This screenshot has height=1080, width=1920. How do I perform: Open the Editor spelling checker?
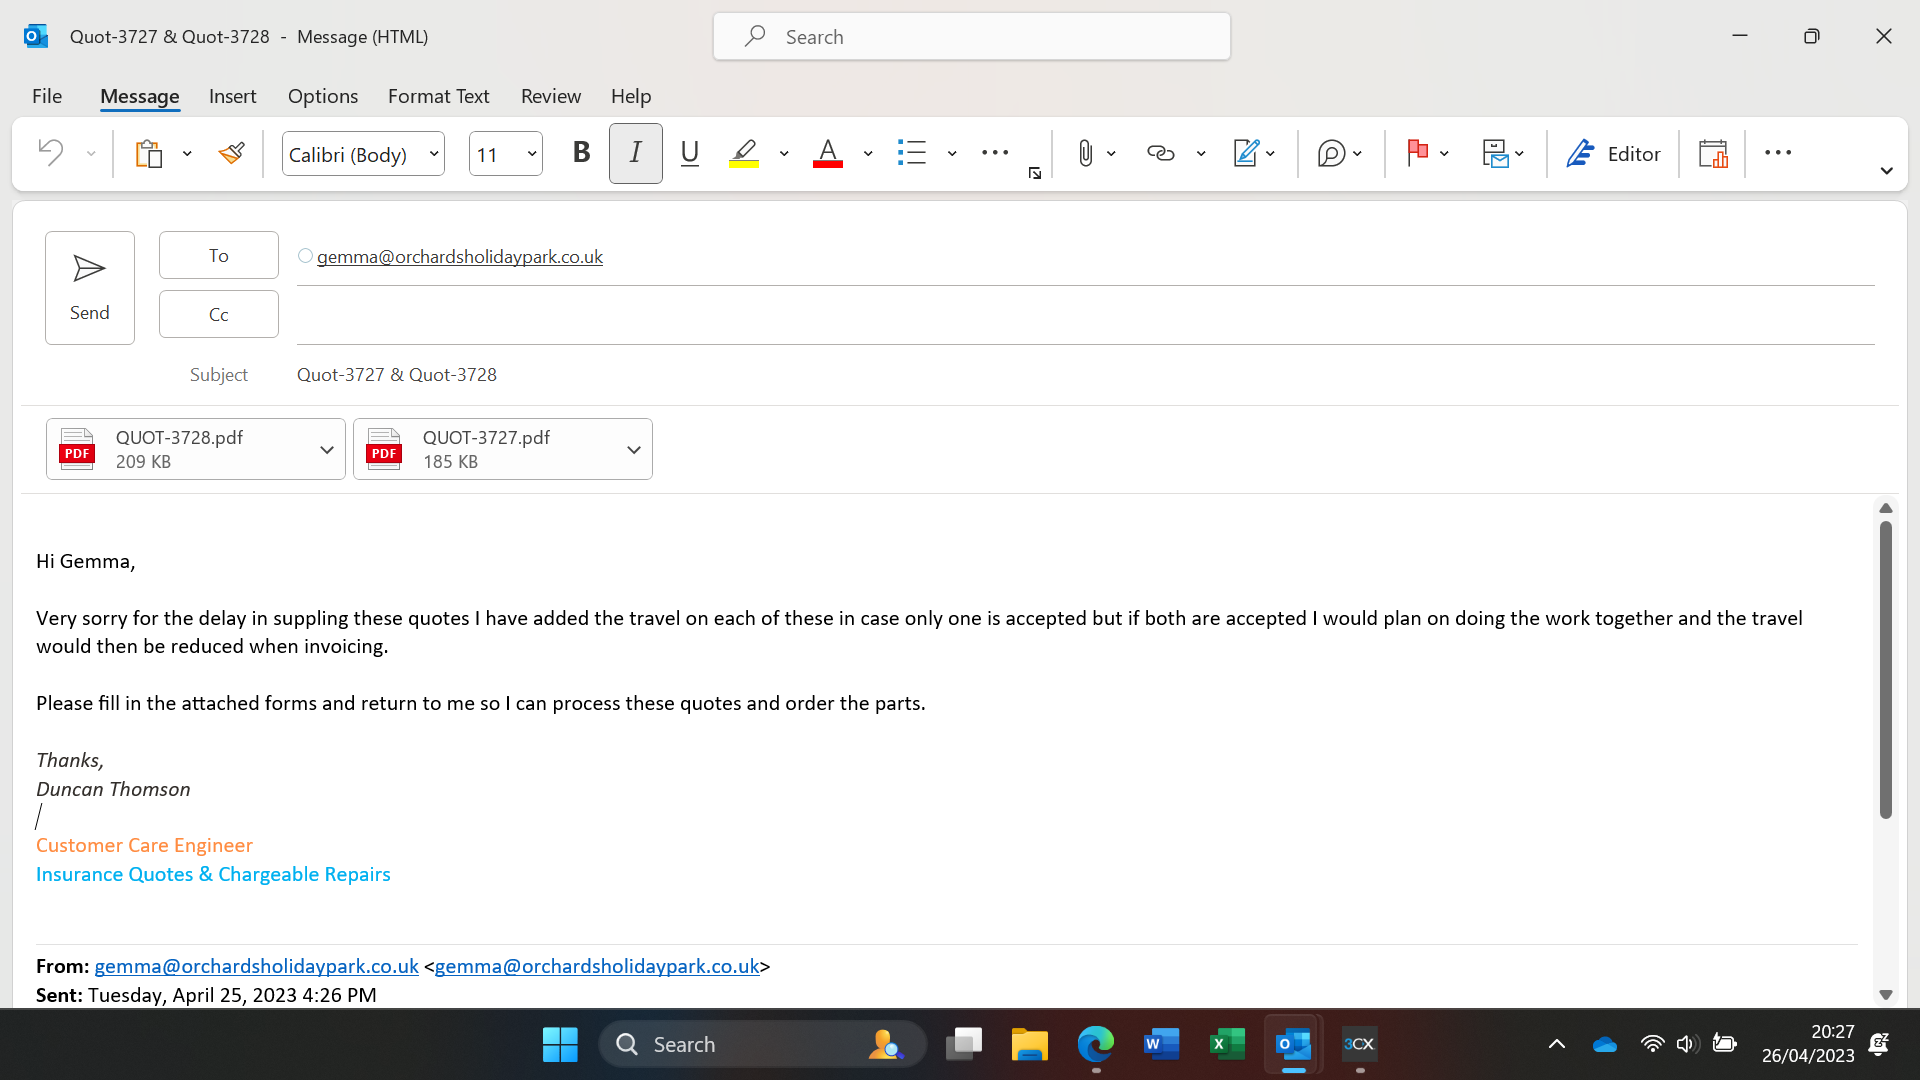pyautogui.click(x=1613, y=153)
